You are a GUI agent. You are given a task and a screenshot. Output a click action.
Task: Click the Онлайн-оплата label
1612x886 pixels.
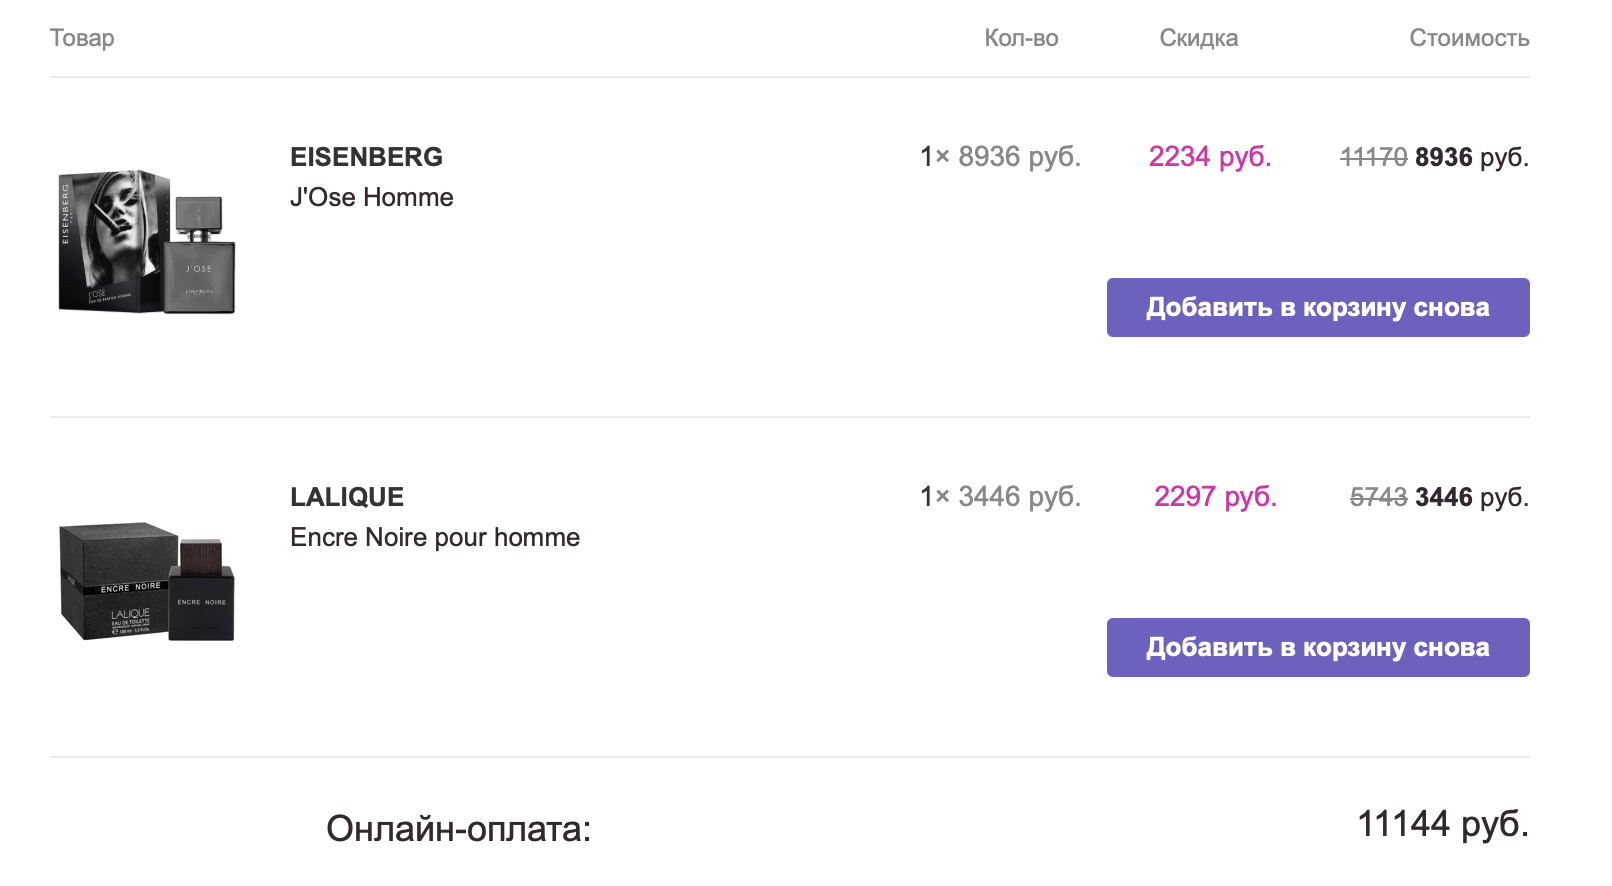tap(458, 829)
